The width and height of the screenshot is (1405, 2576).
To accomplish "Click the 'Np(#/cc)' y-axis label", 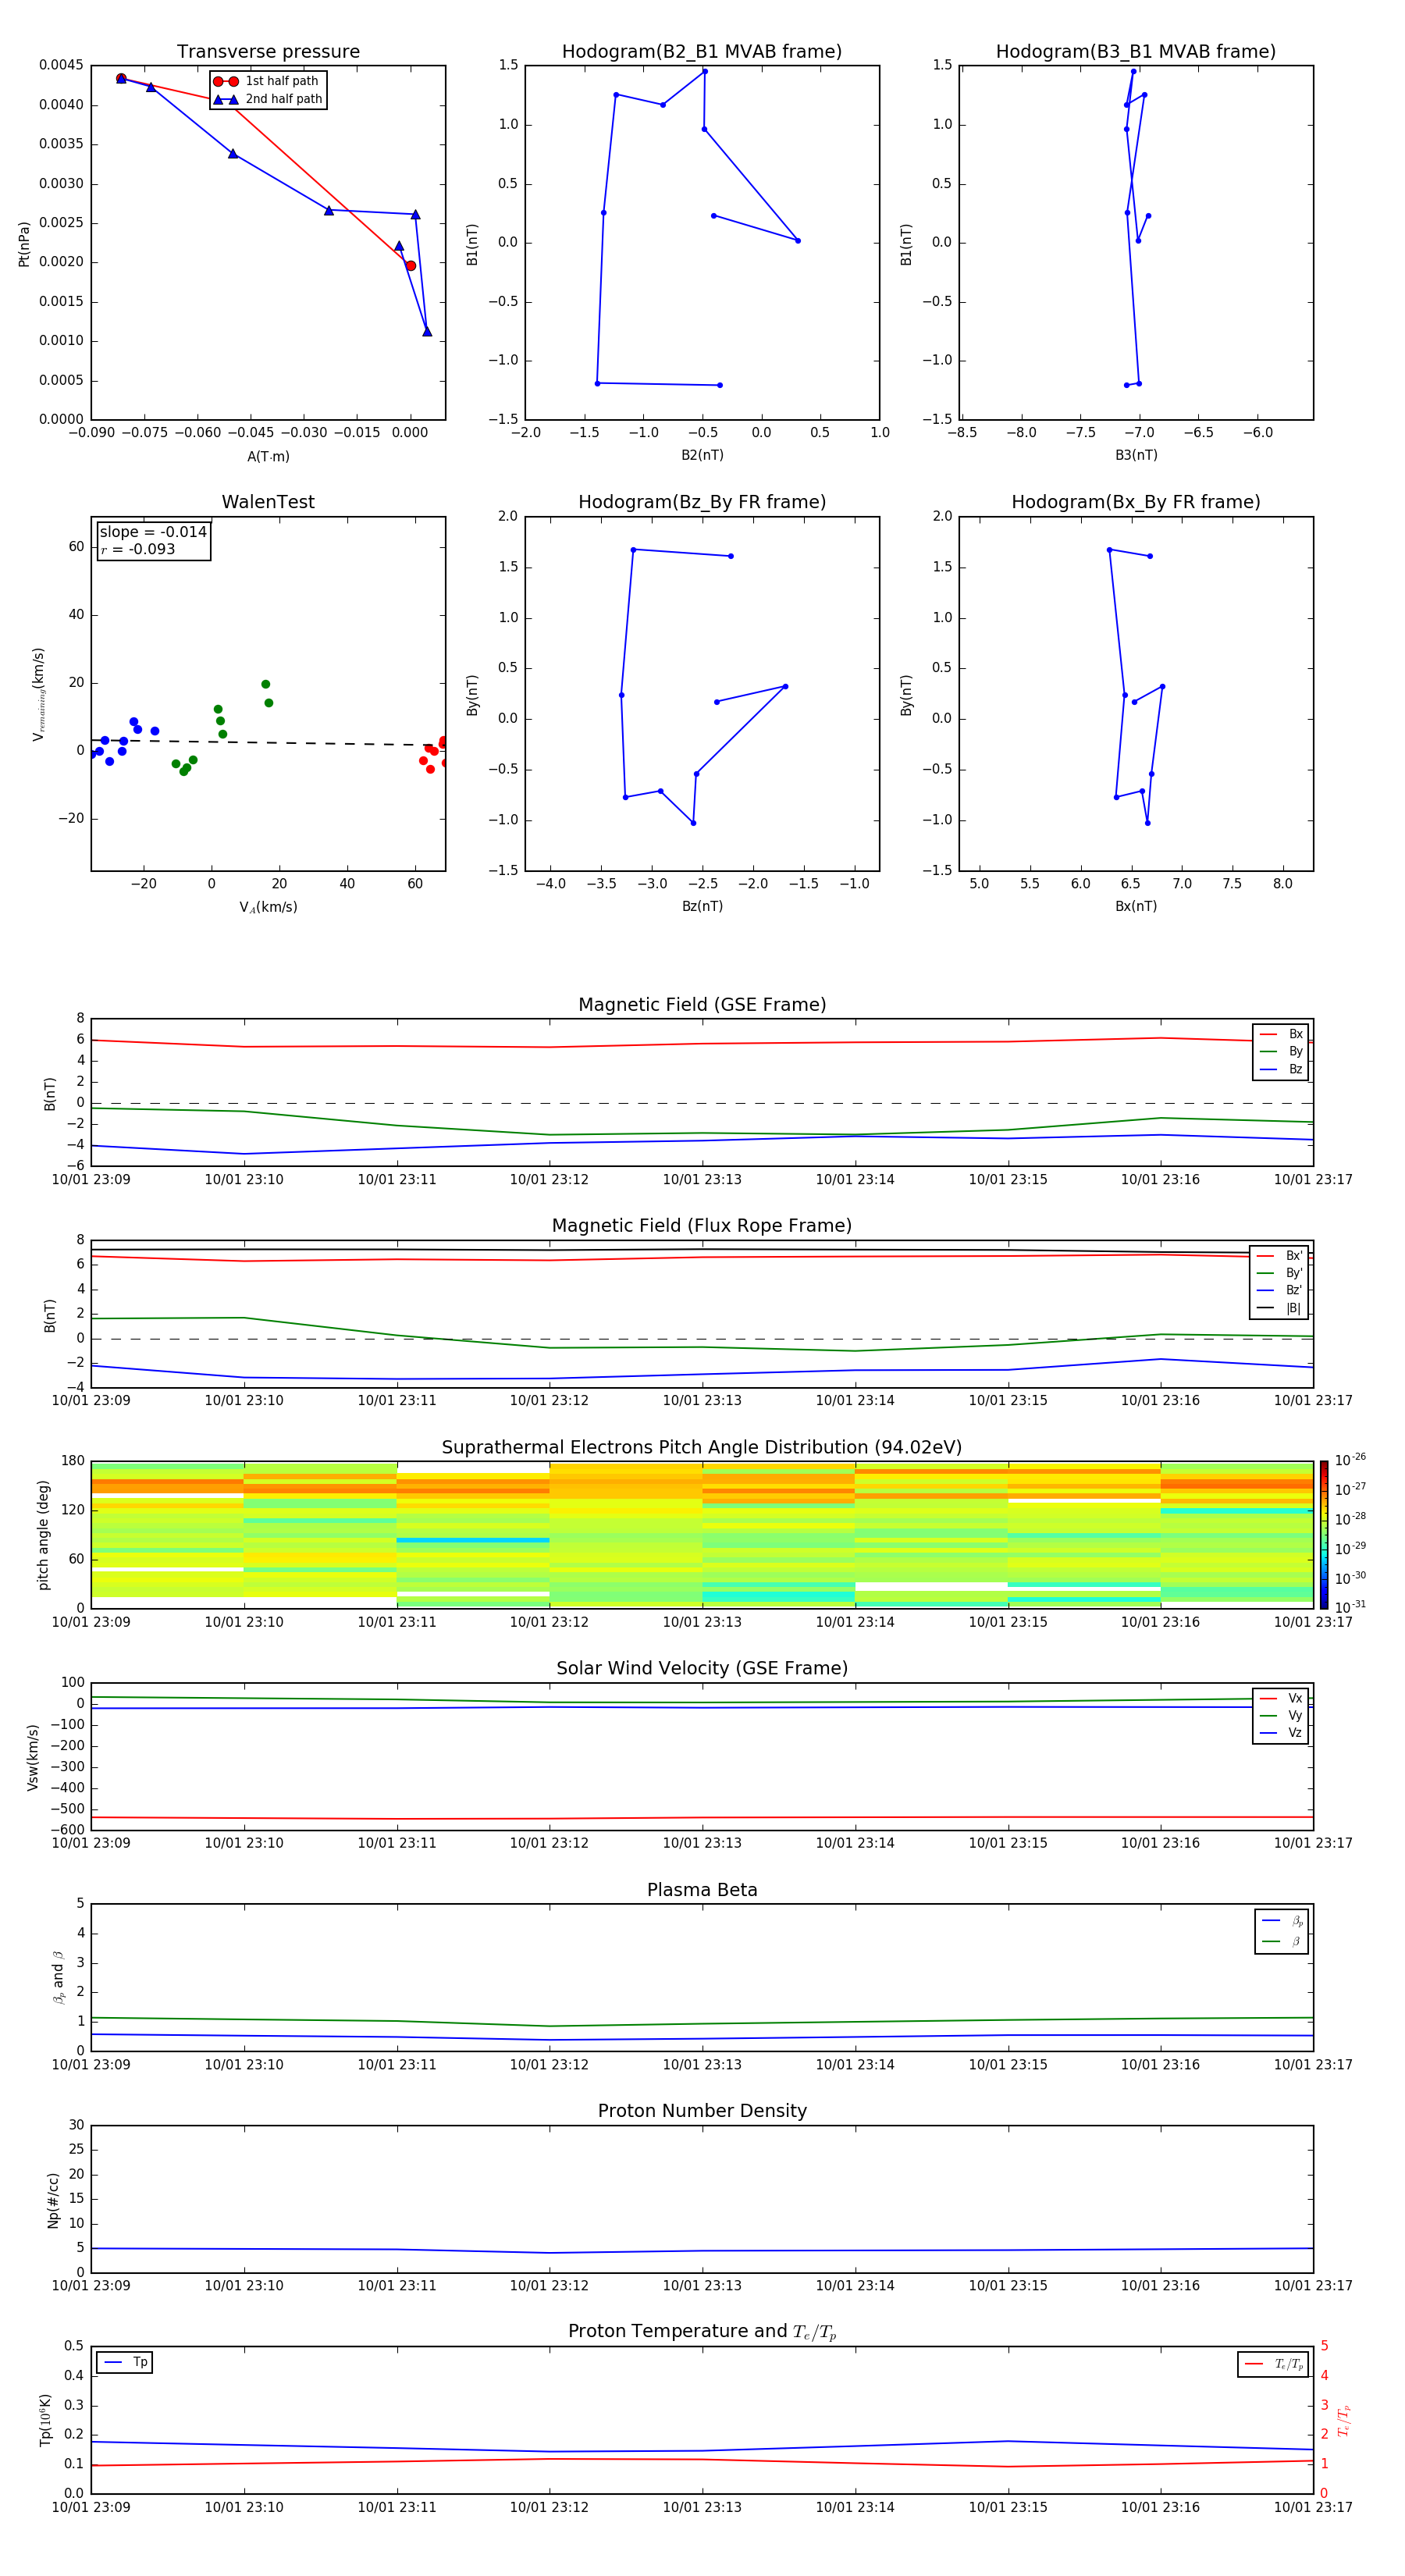I will click(53, 2200).
